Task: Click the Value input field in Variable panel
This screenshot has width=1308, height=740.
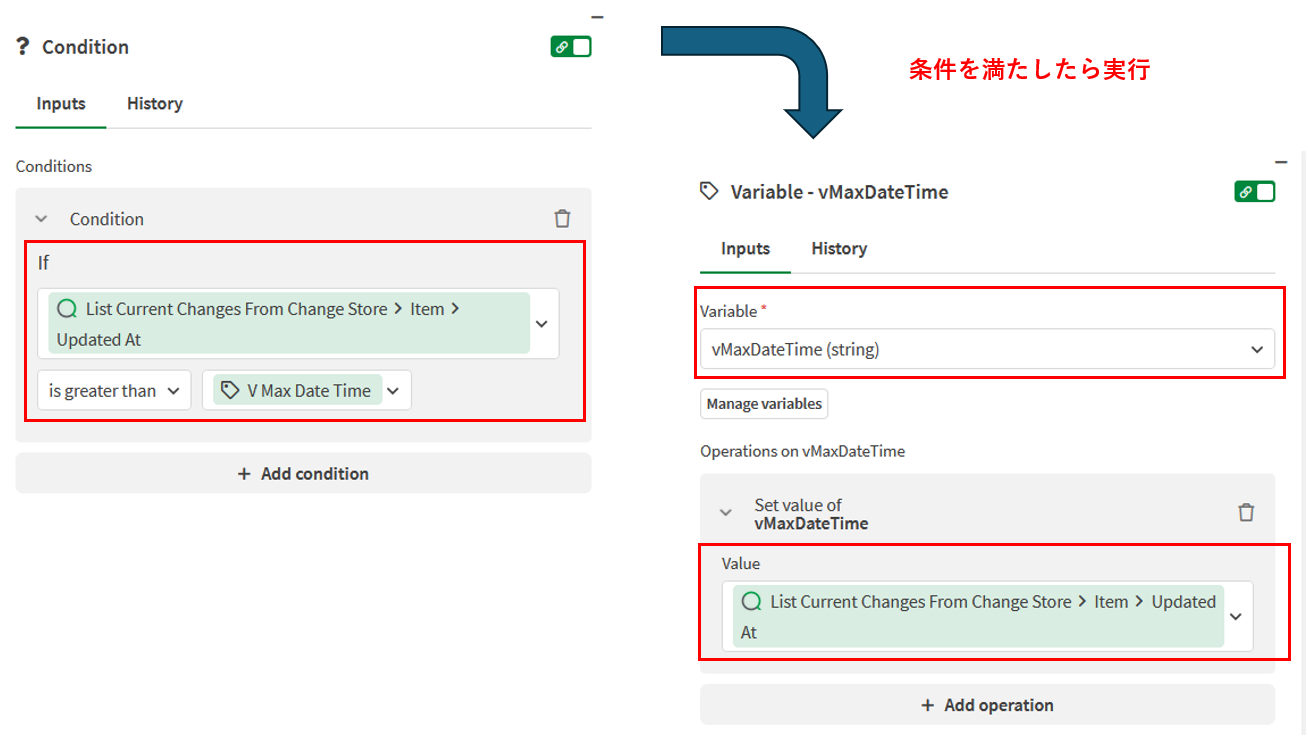Action: coord(976,616)
